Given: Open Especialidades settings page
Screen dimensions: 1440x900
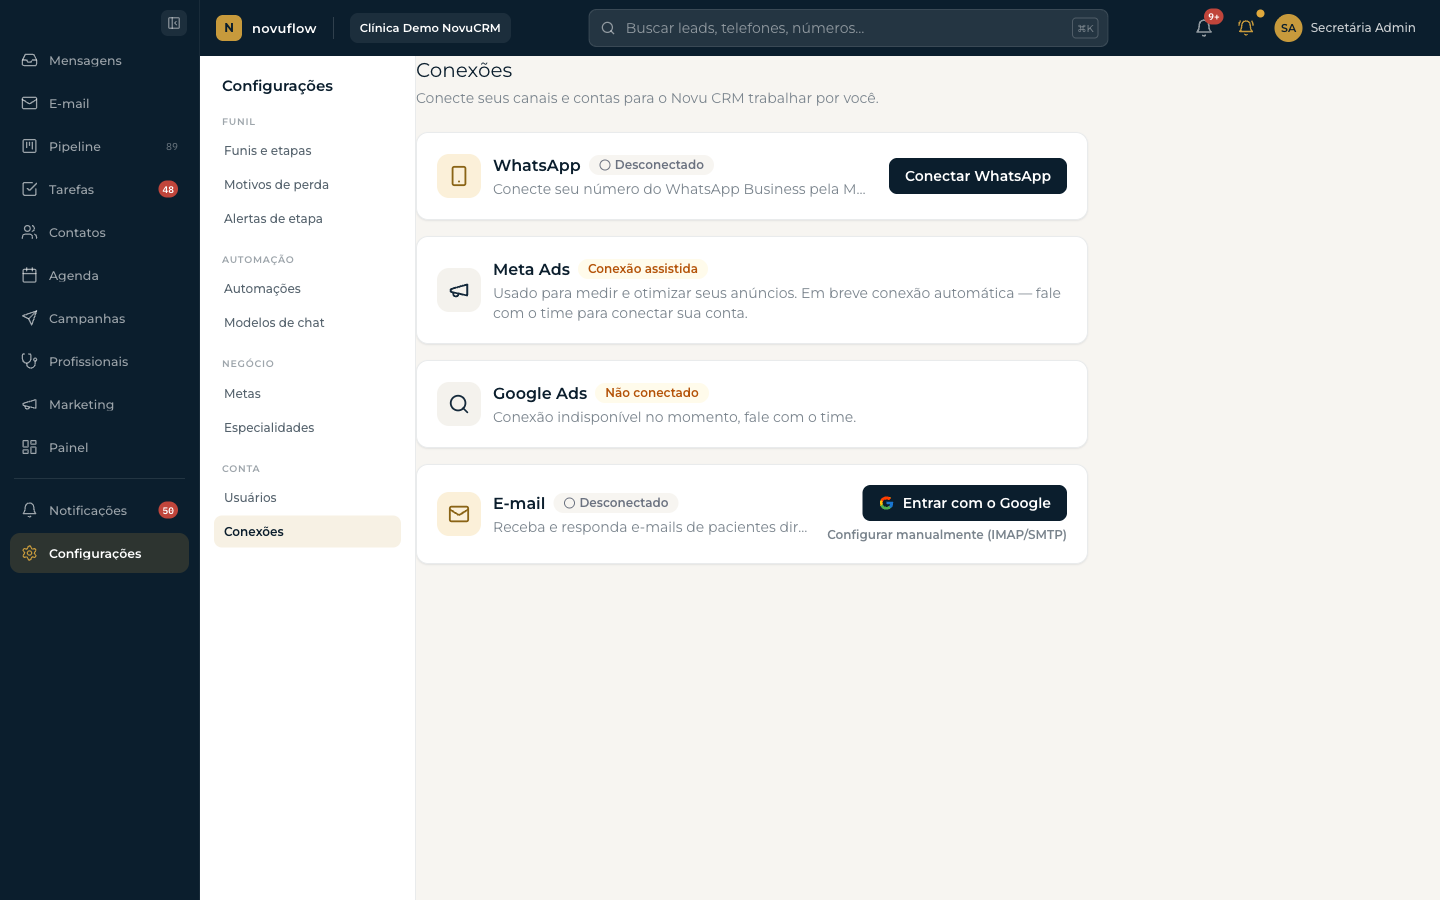Looking at the screenshot, I should [307, 428].
